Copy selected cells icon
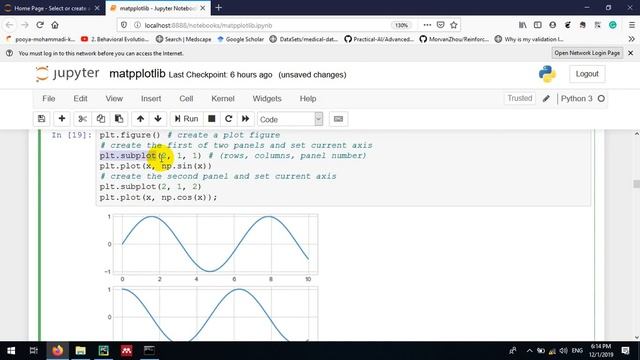640x360 pixels. 101,119
